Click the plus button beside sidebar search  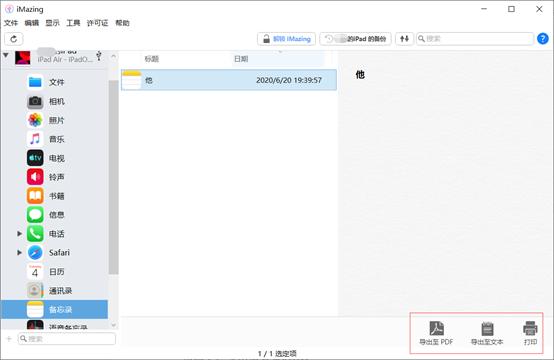[9, 339]
